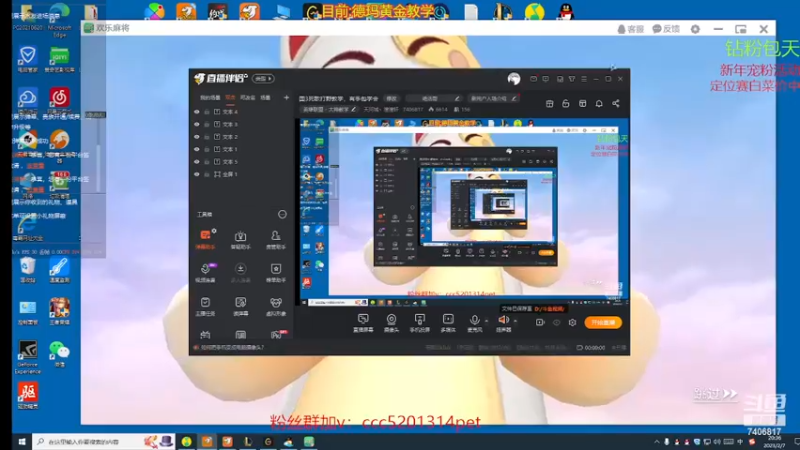The width and height of the screenshot is (800, 450).
Task: Click the Windows taskbar search box
Action: point(104,441)
